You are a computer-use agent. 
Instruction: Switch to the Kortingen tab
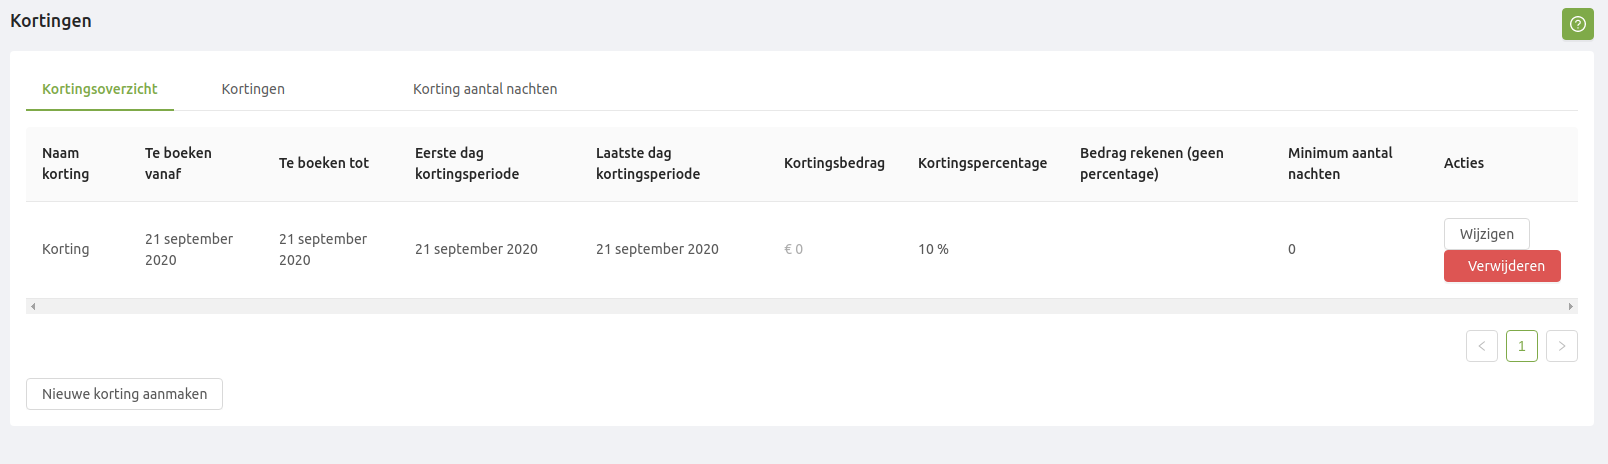click(x=253, y=89)
